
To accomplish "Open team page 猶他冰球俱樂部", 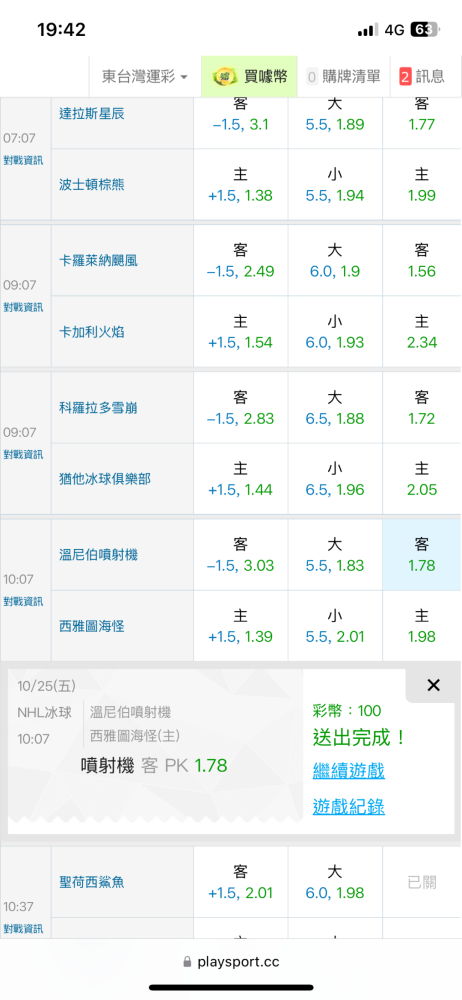I will [x=105, y=479].
